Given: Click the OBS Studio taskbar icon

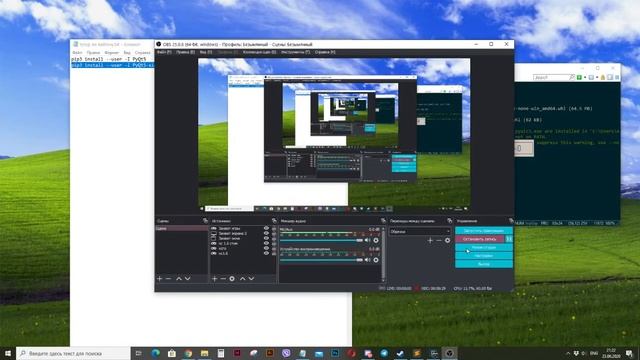Looking at the screenshot, I should click(449, 353).
